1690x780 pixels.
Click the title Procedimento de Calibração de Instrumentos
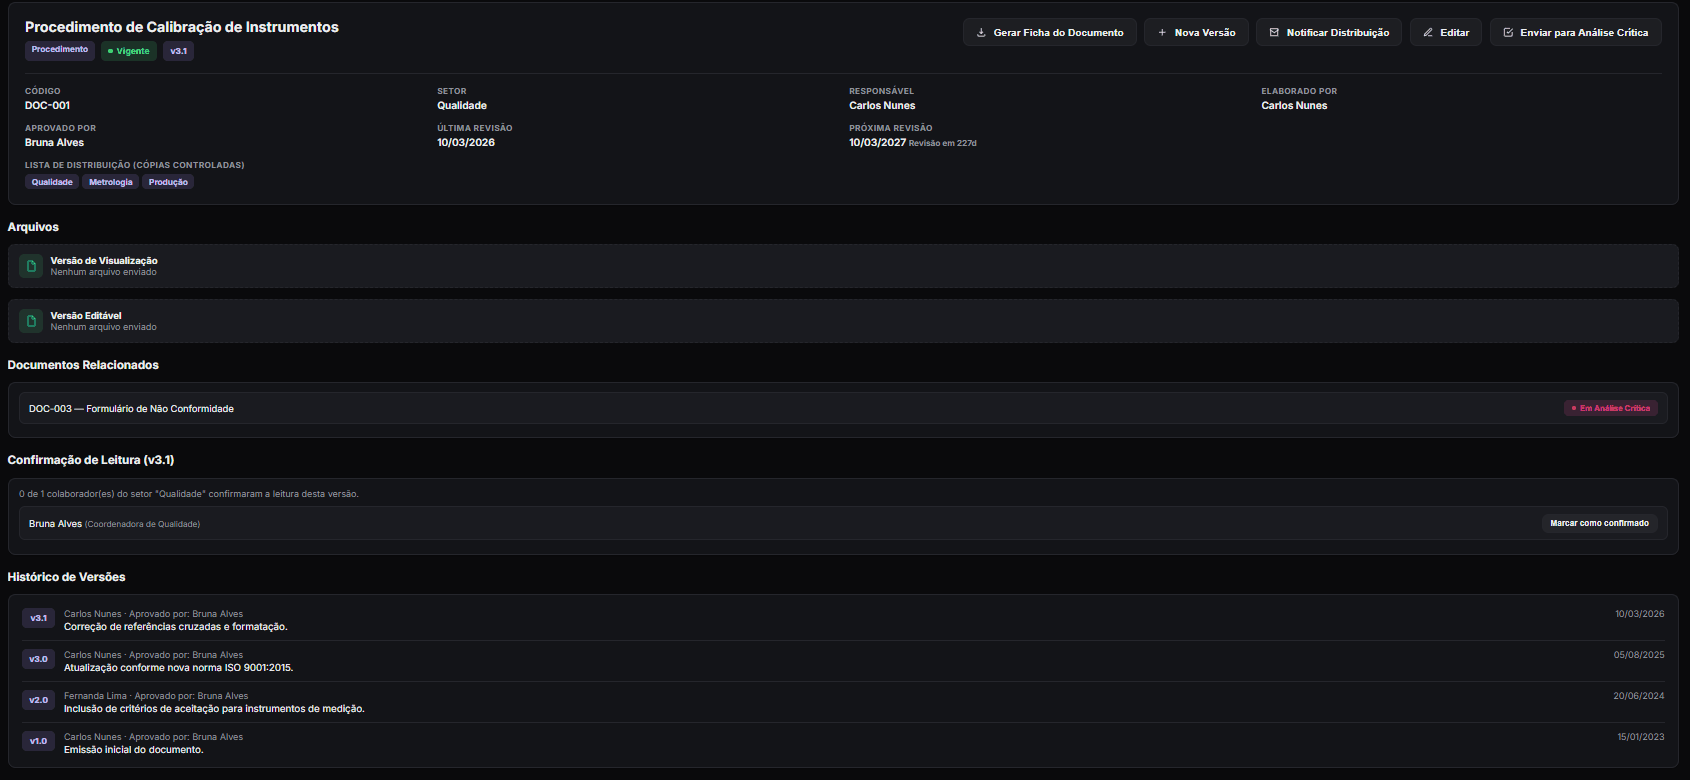click(x=182, y=27)
